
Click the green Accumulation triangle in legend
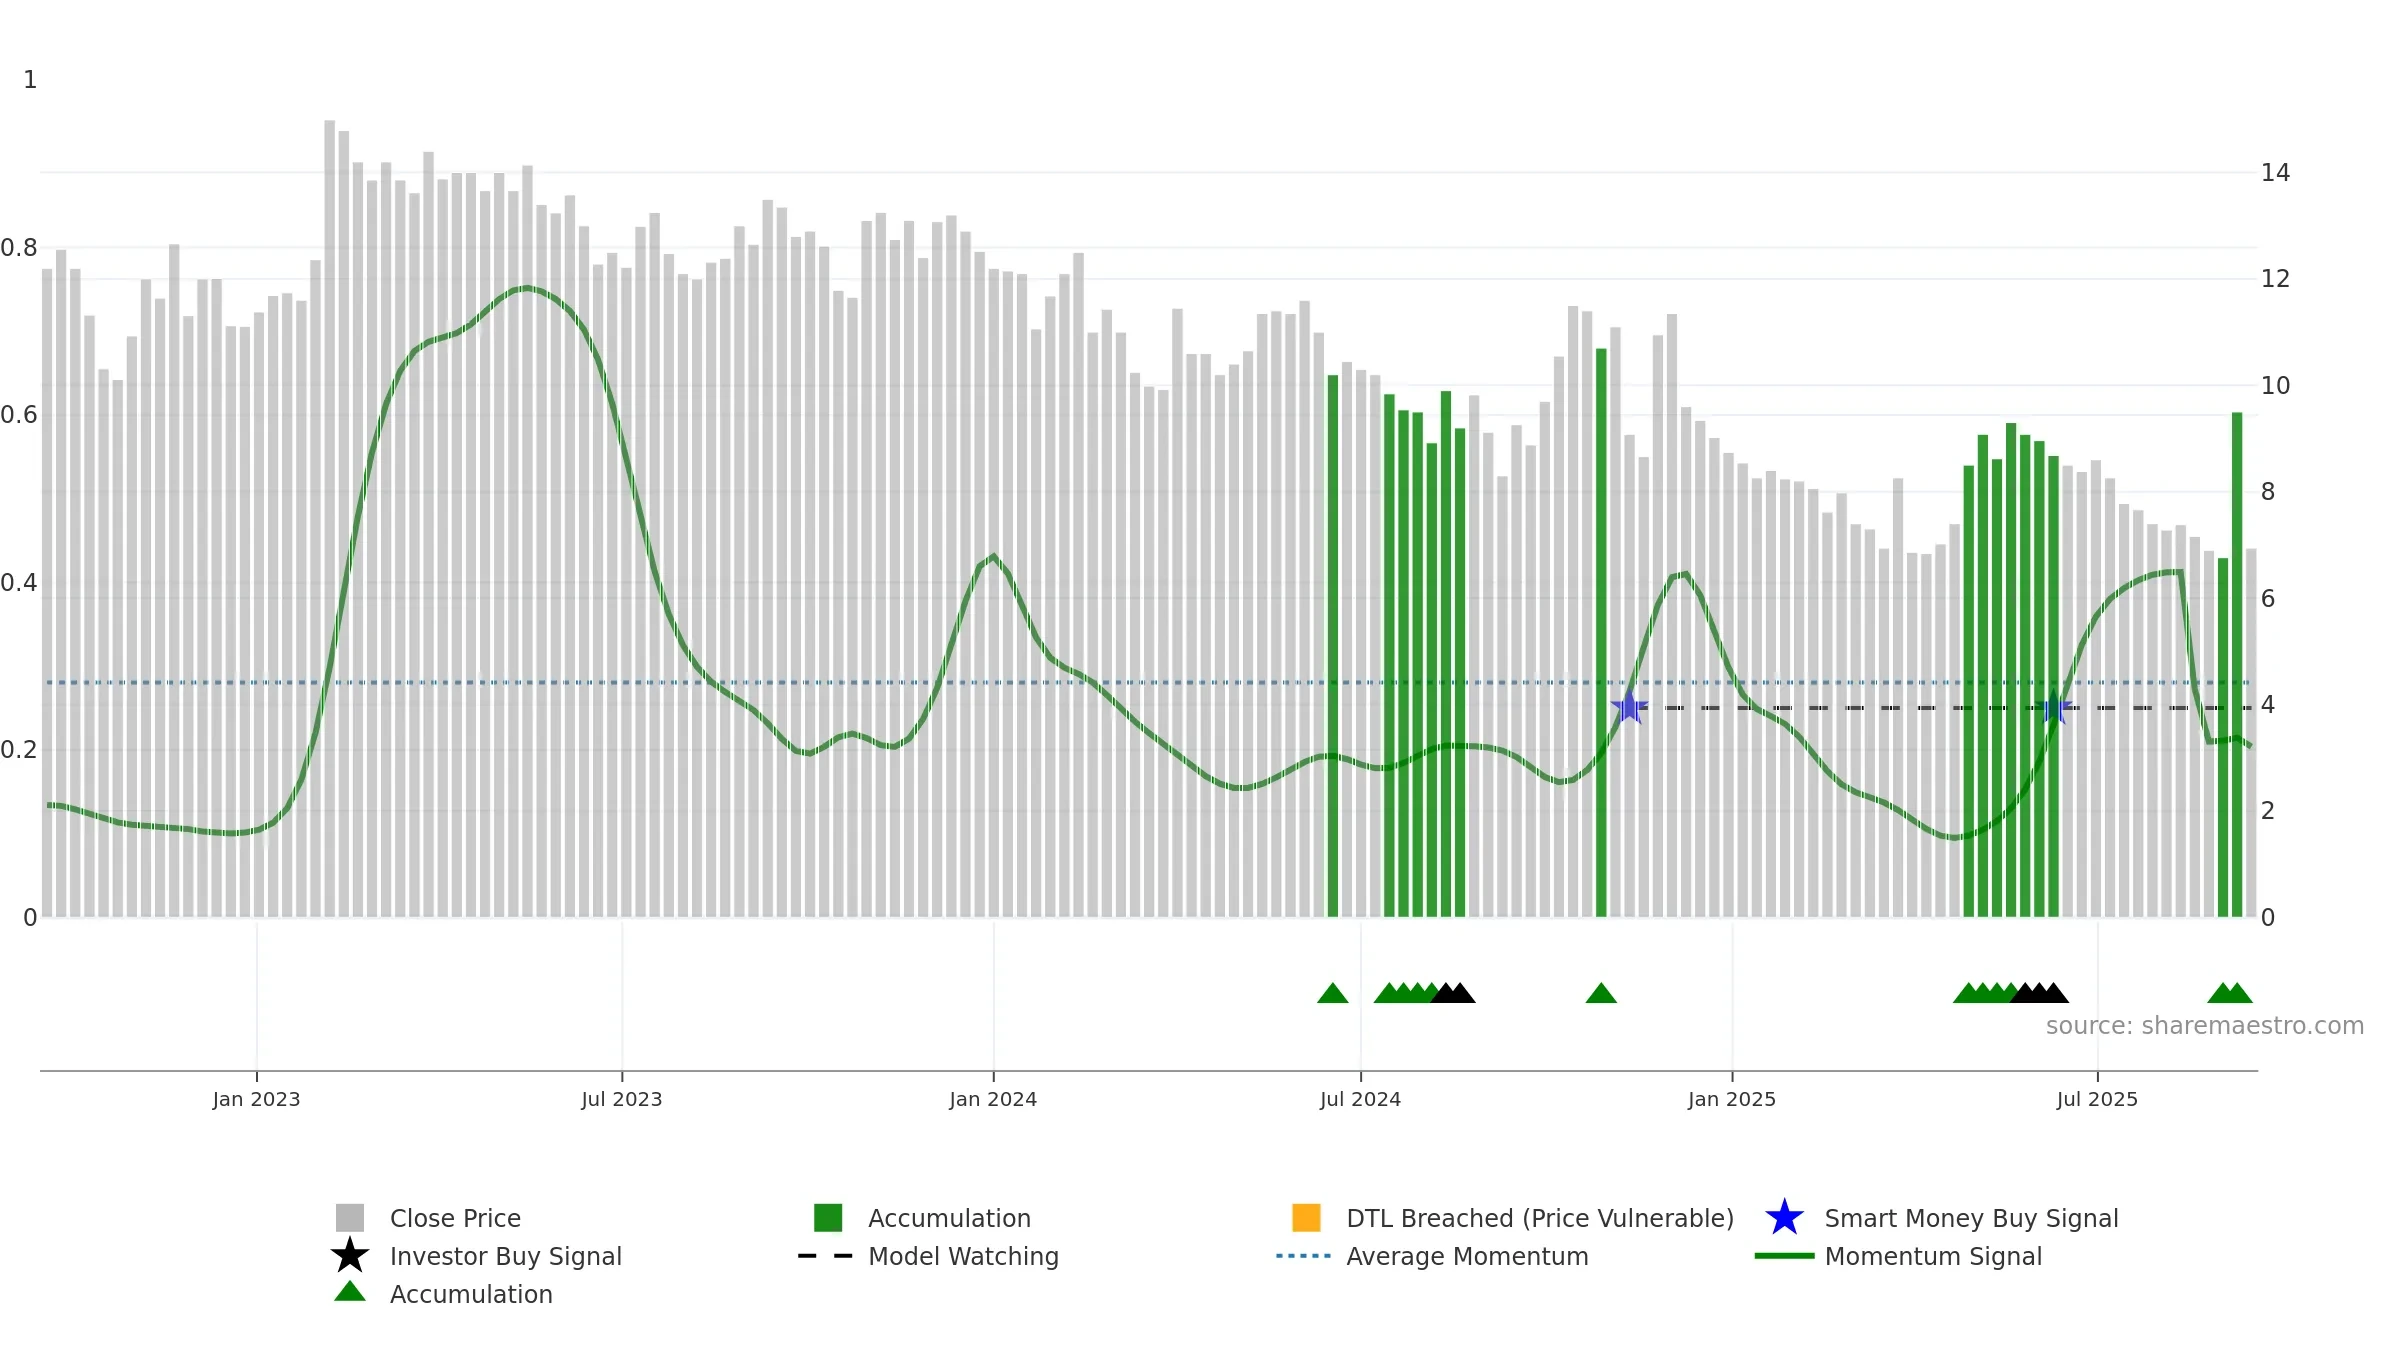(350, 1292)
